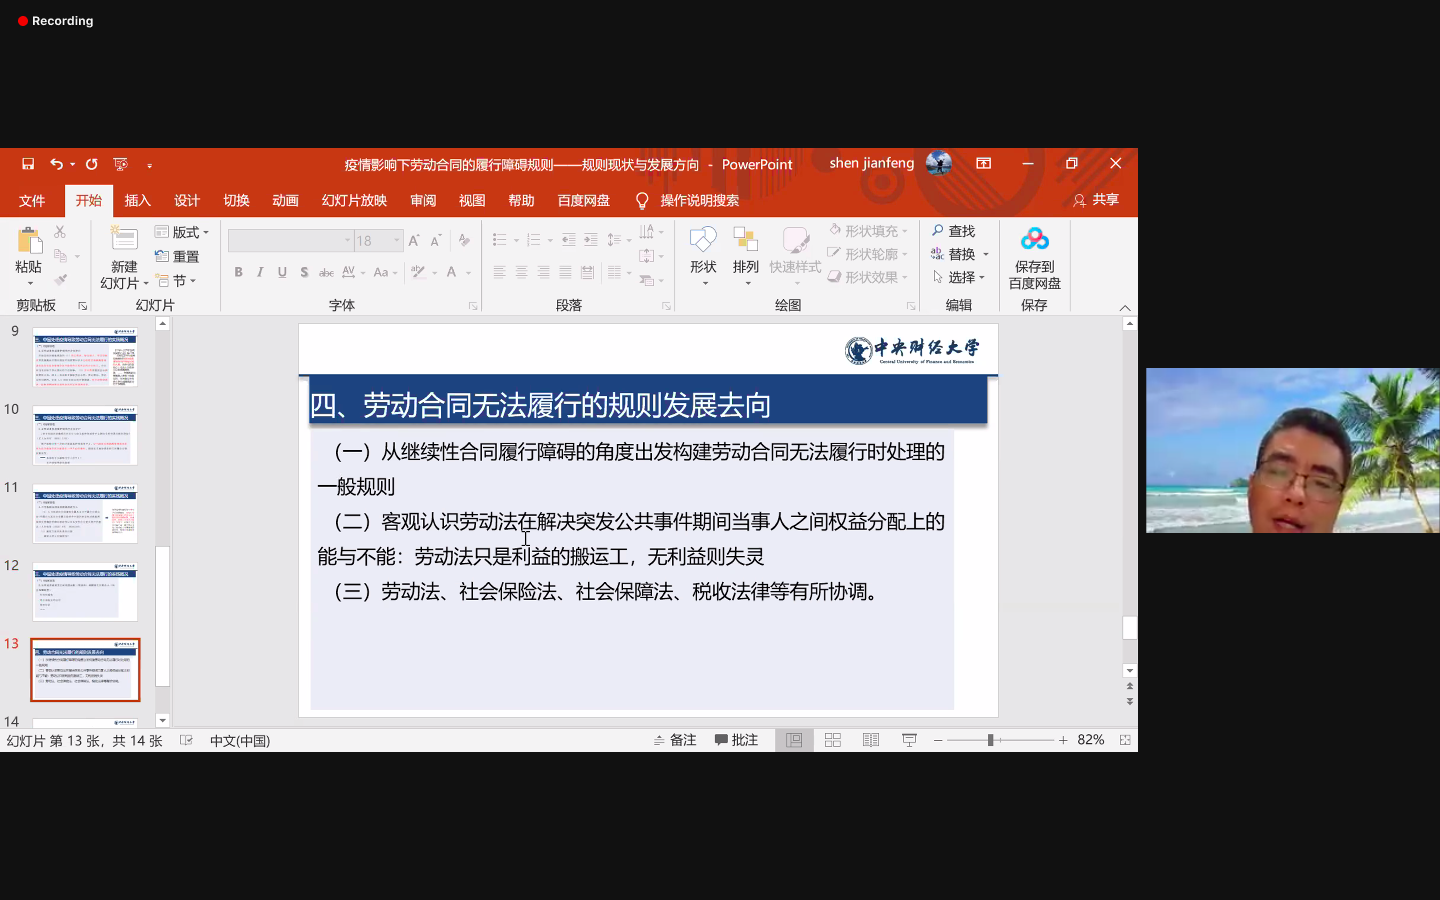The width and height of the screenshot is (1440, 900).
Task: Insert a new slide with 新建幻灯片 icon
Action: (x=124, y=241)
